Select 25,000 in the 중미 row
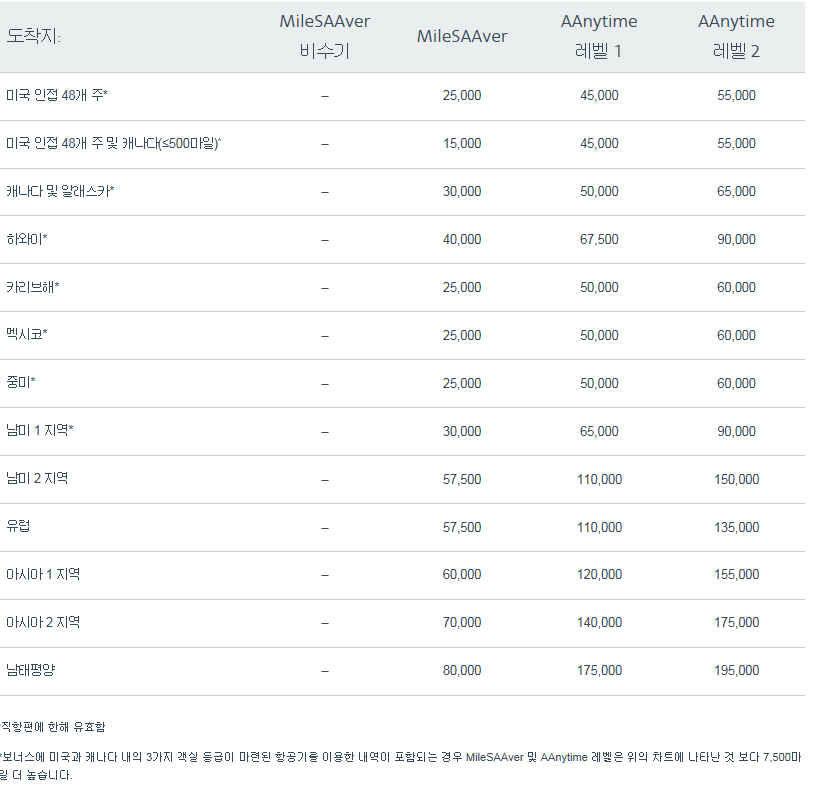 462,383
